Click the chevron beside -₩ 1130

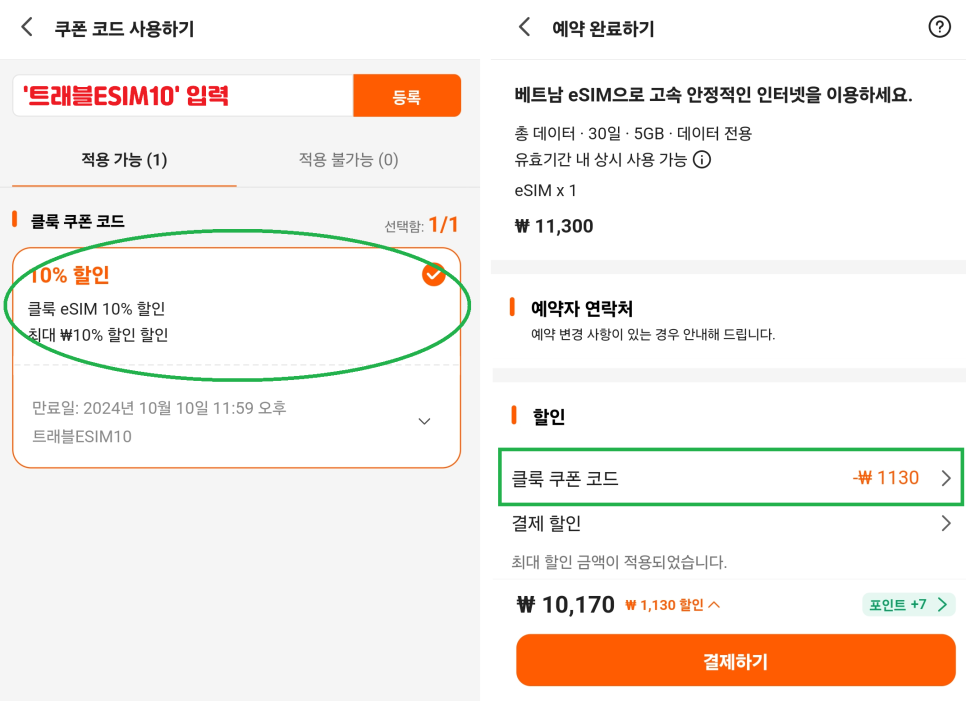946,478
